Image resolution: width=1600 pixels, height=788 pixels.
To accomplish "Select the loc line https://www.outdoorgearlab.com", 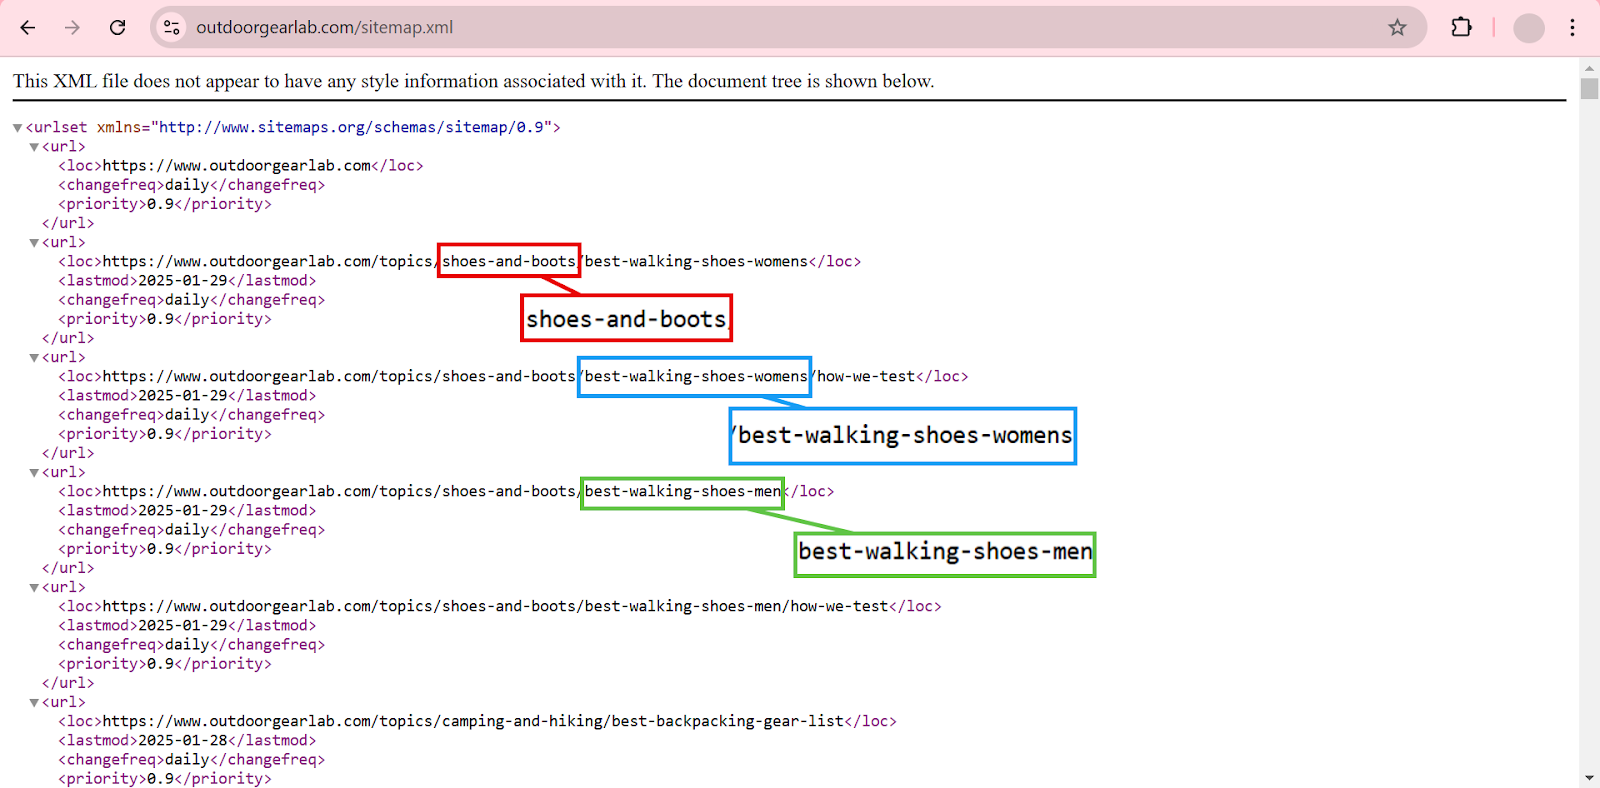I will point(241,166).
